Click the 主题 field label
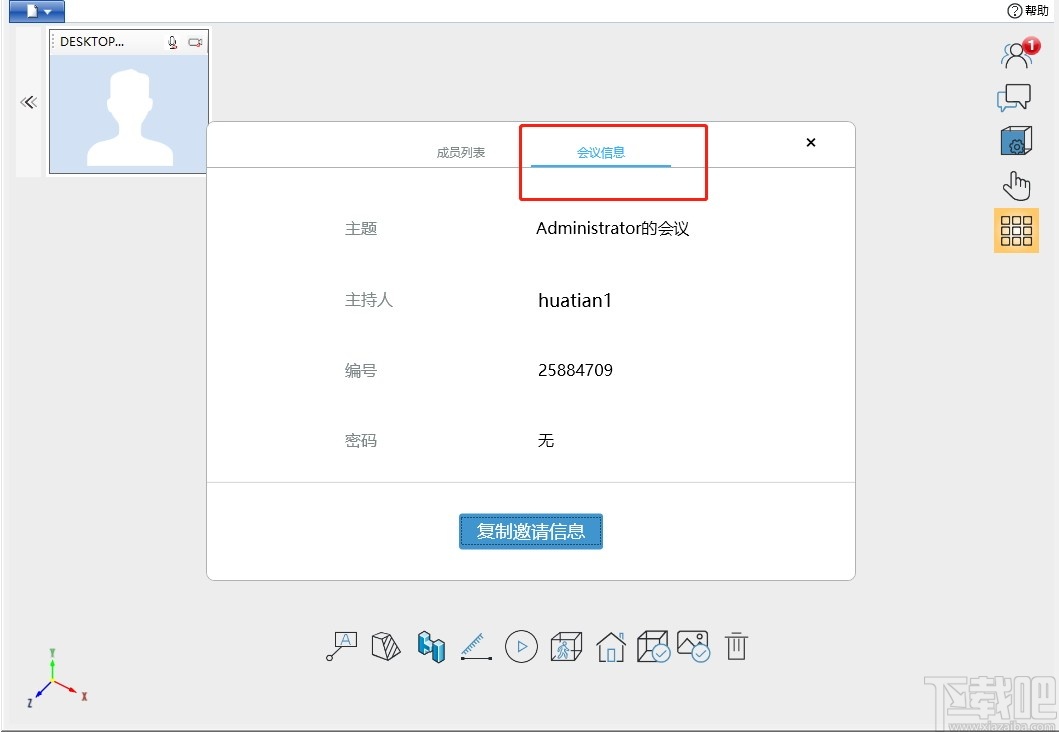The image size is (1059, 732). (361, 228)
